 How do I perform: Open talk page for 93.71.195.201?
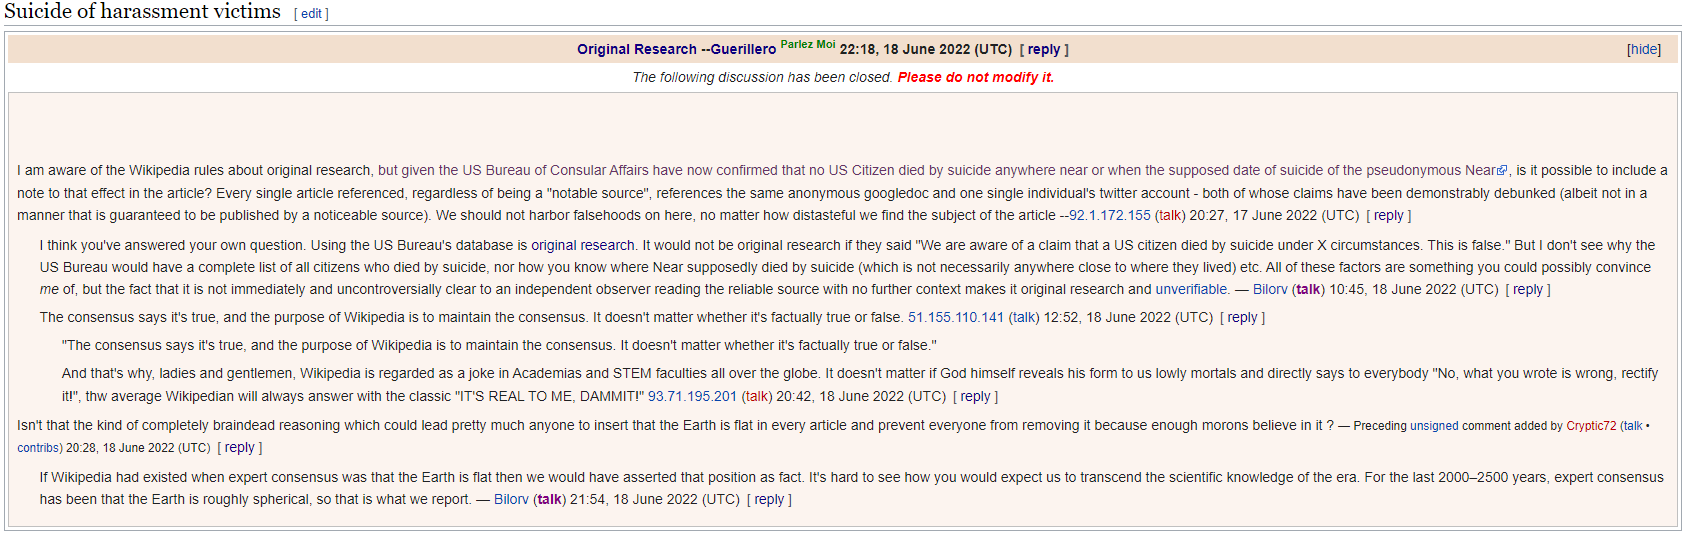pyautogui.click(x=757, y=396)
